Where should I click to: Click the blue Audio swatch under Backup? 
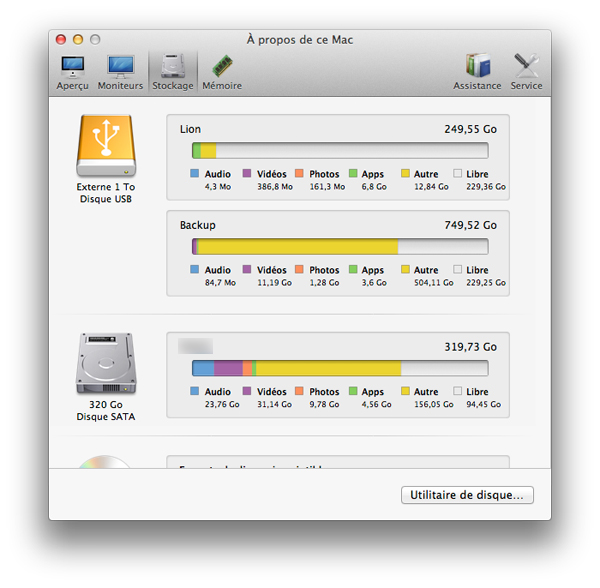click(x=195, y=269)
